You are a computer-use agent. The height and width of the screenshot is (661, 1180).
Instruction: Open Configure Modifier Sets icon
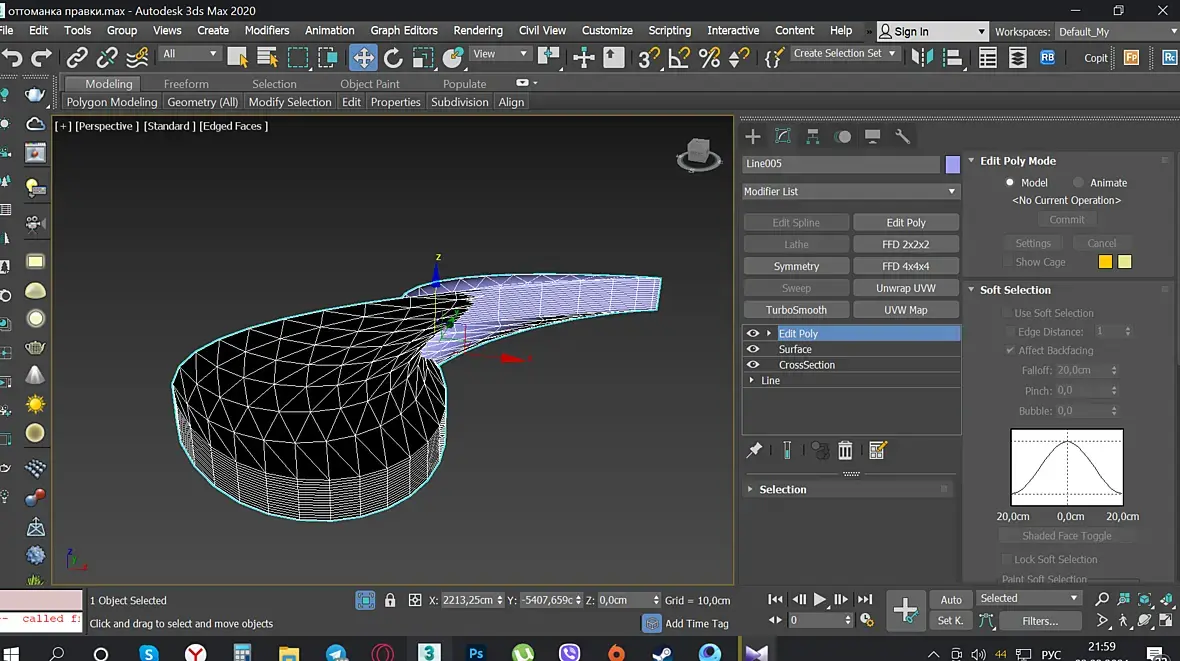(x=878, y=451)
